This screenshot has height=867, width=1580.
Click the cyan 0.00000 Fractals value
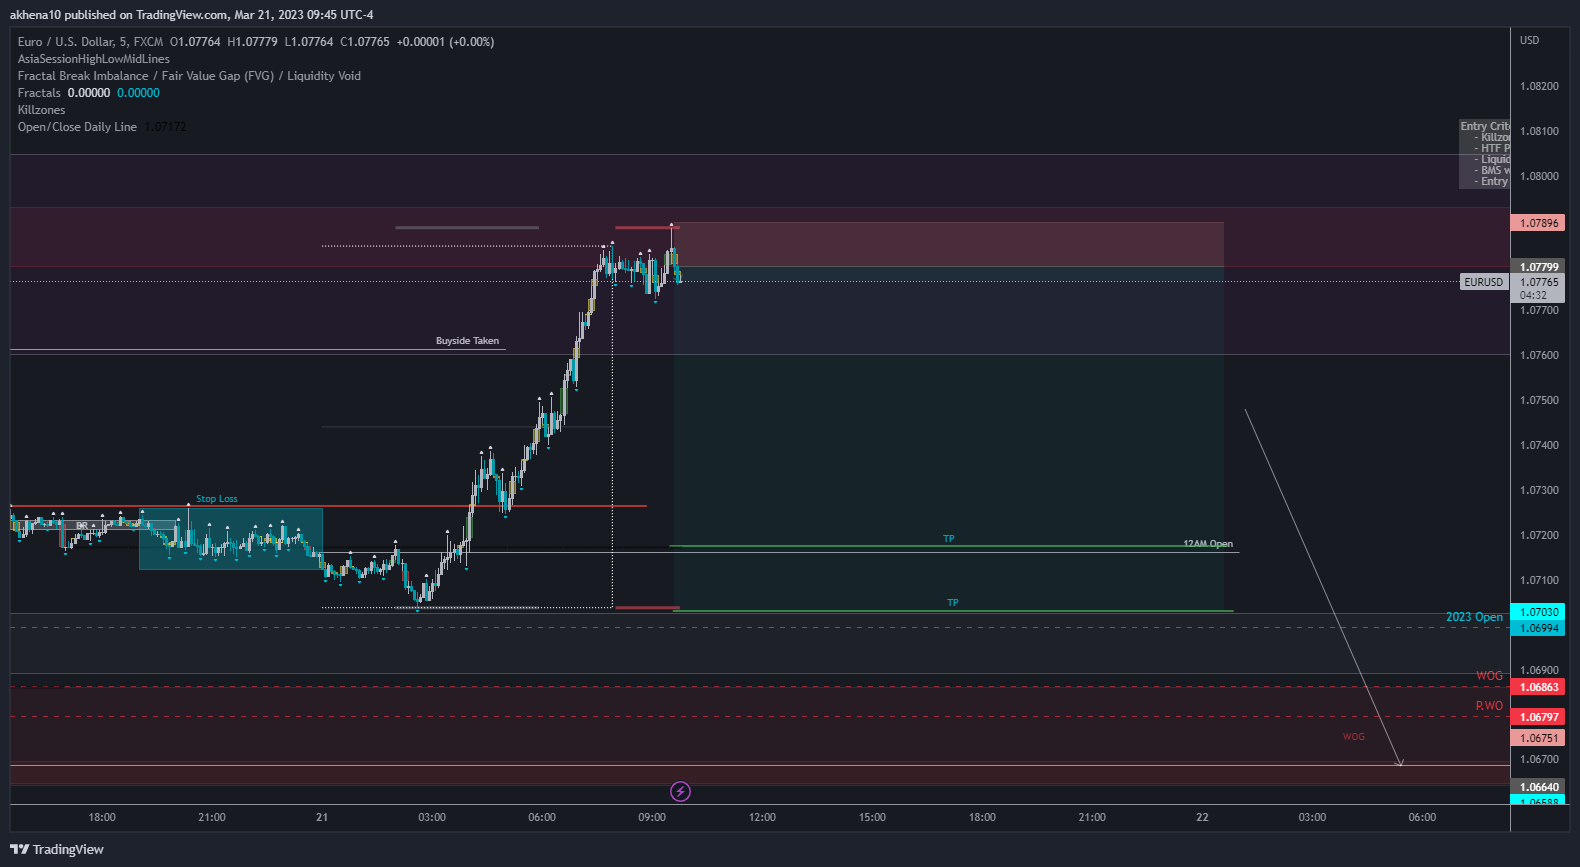(138, 93)
